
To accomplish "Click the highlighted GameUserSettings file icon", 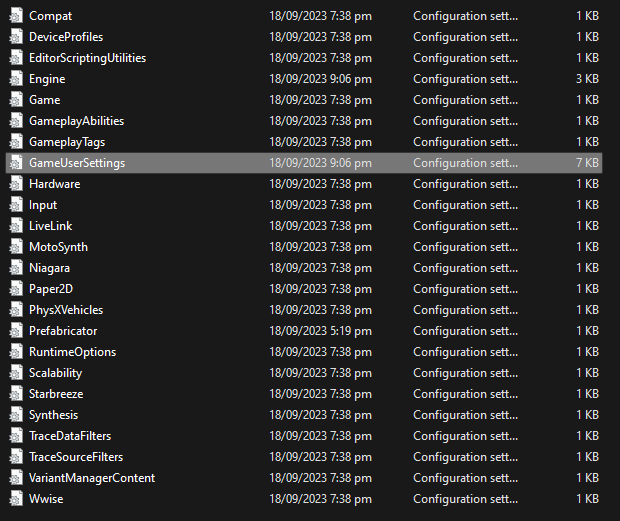I will click(16, 162).
